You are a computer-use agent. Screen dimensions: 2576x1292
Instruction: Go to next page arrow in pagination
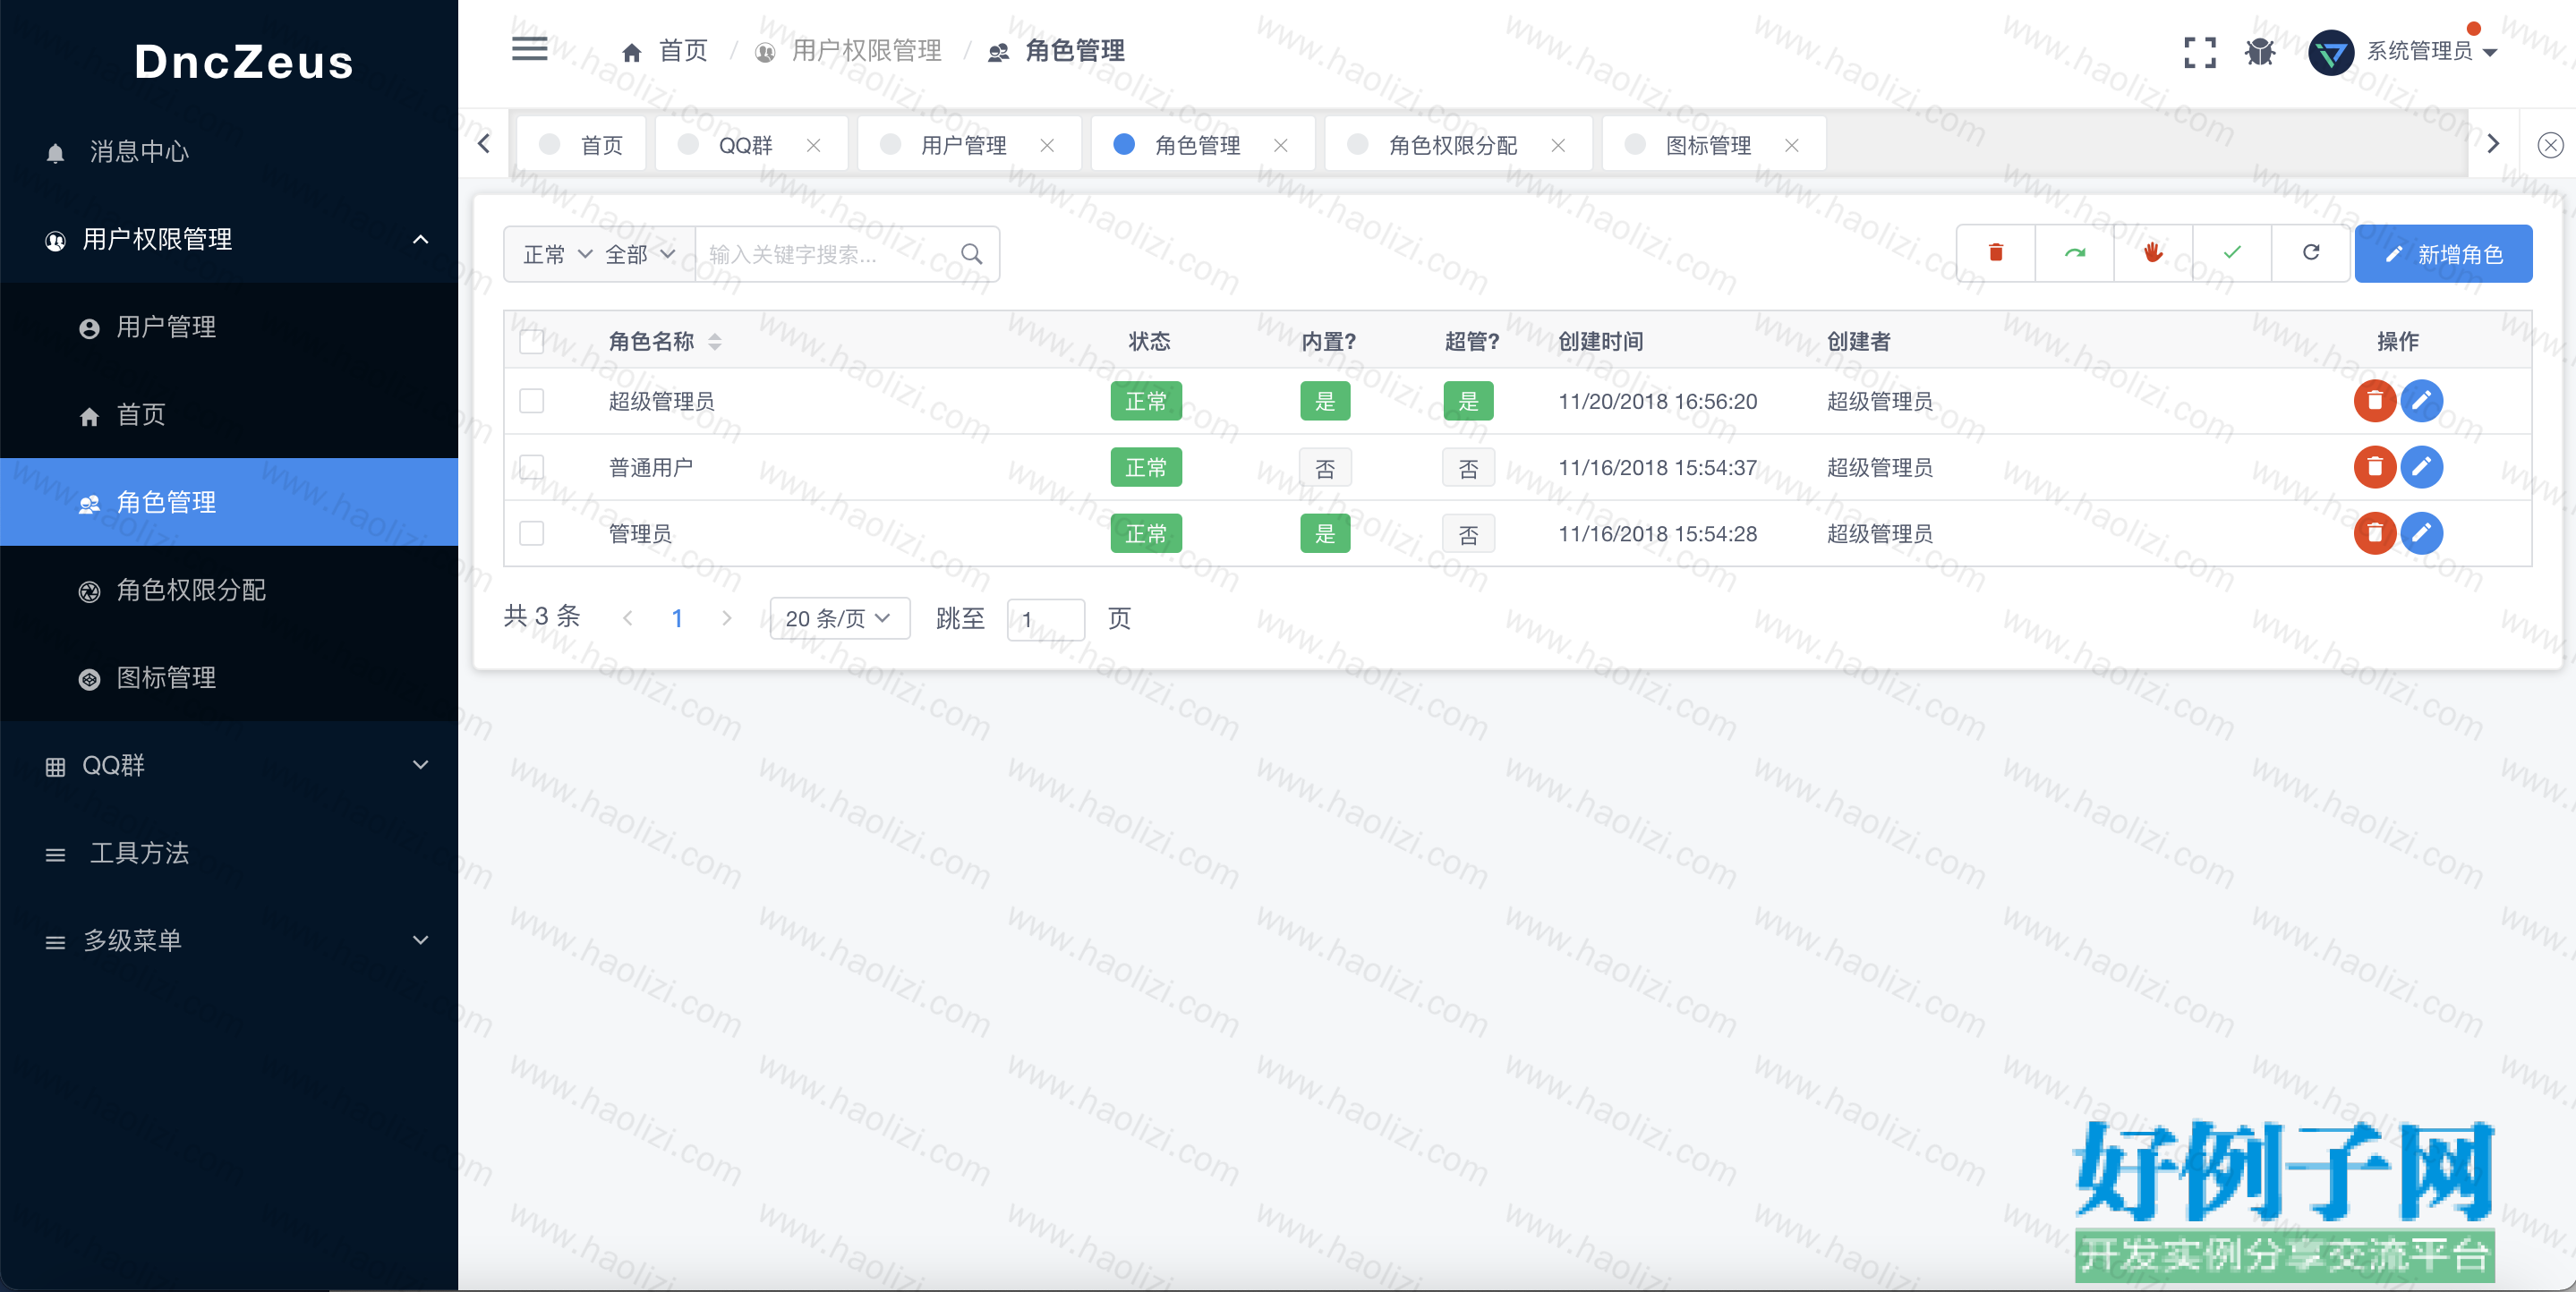click(727, 619)
